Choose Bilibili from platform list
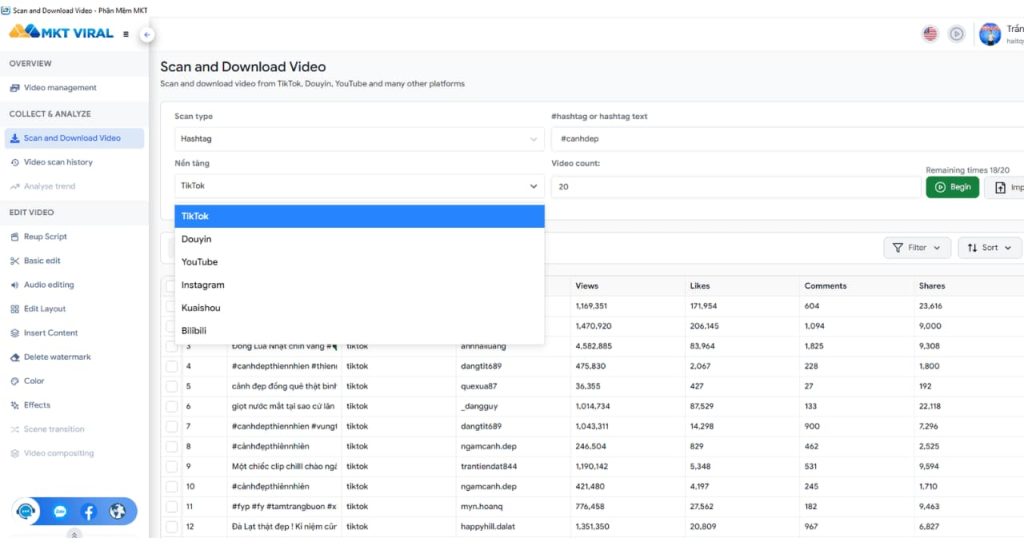 (359, 331)
